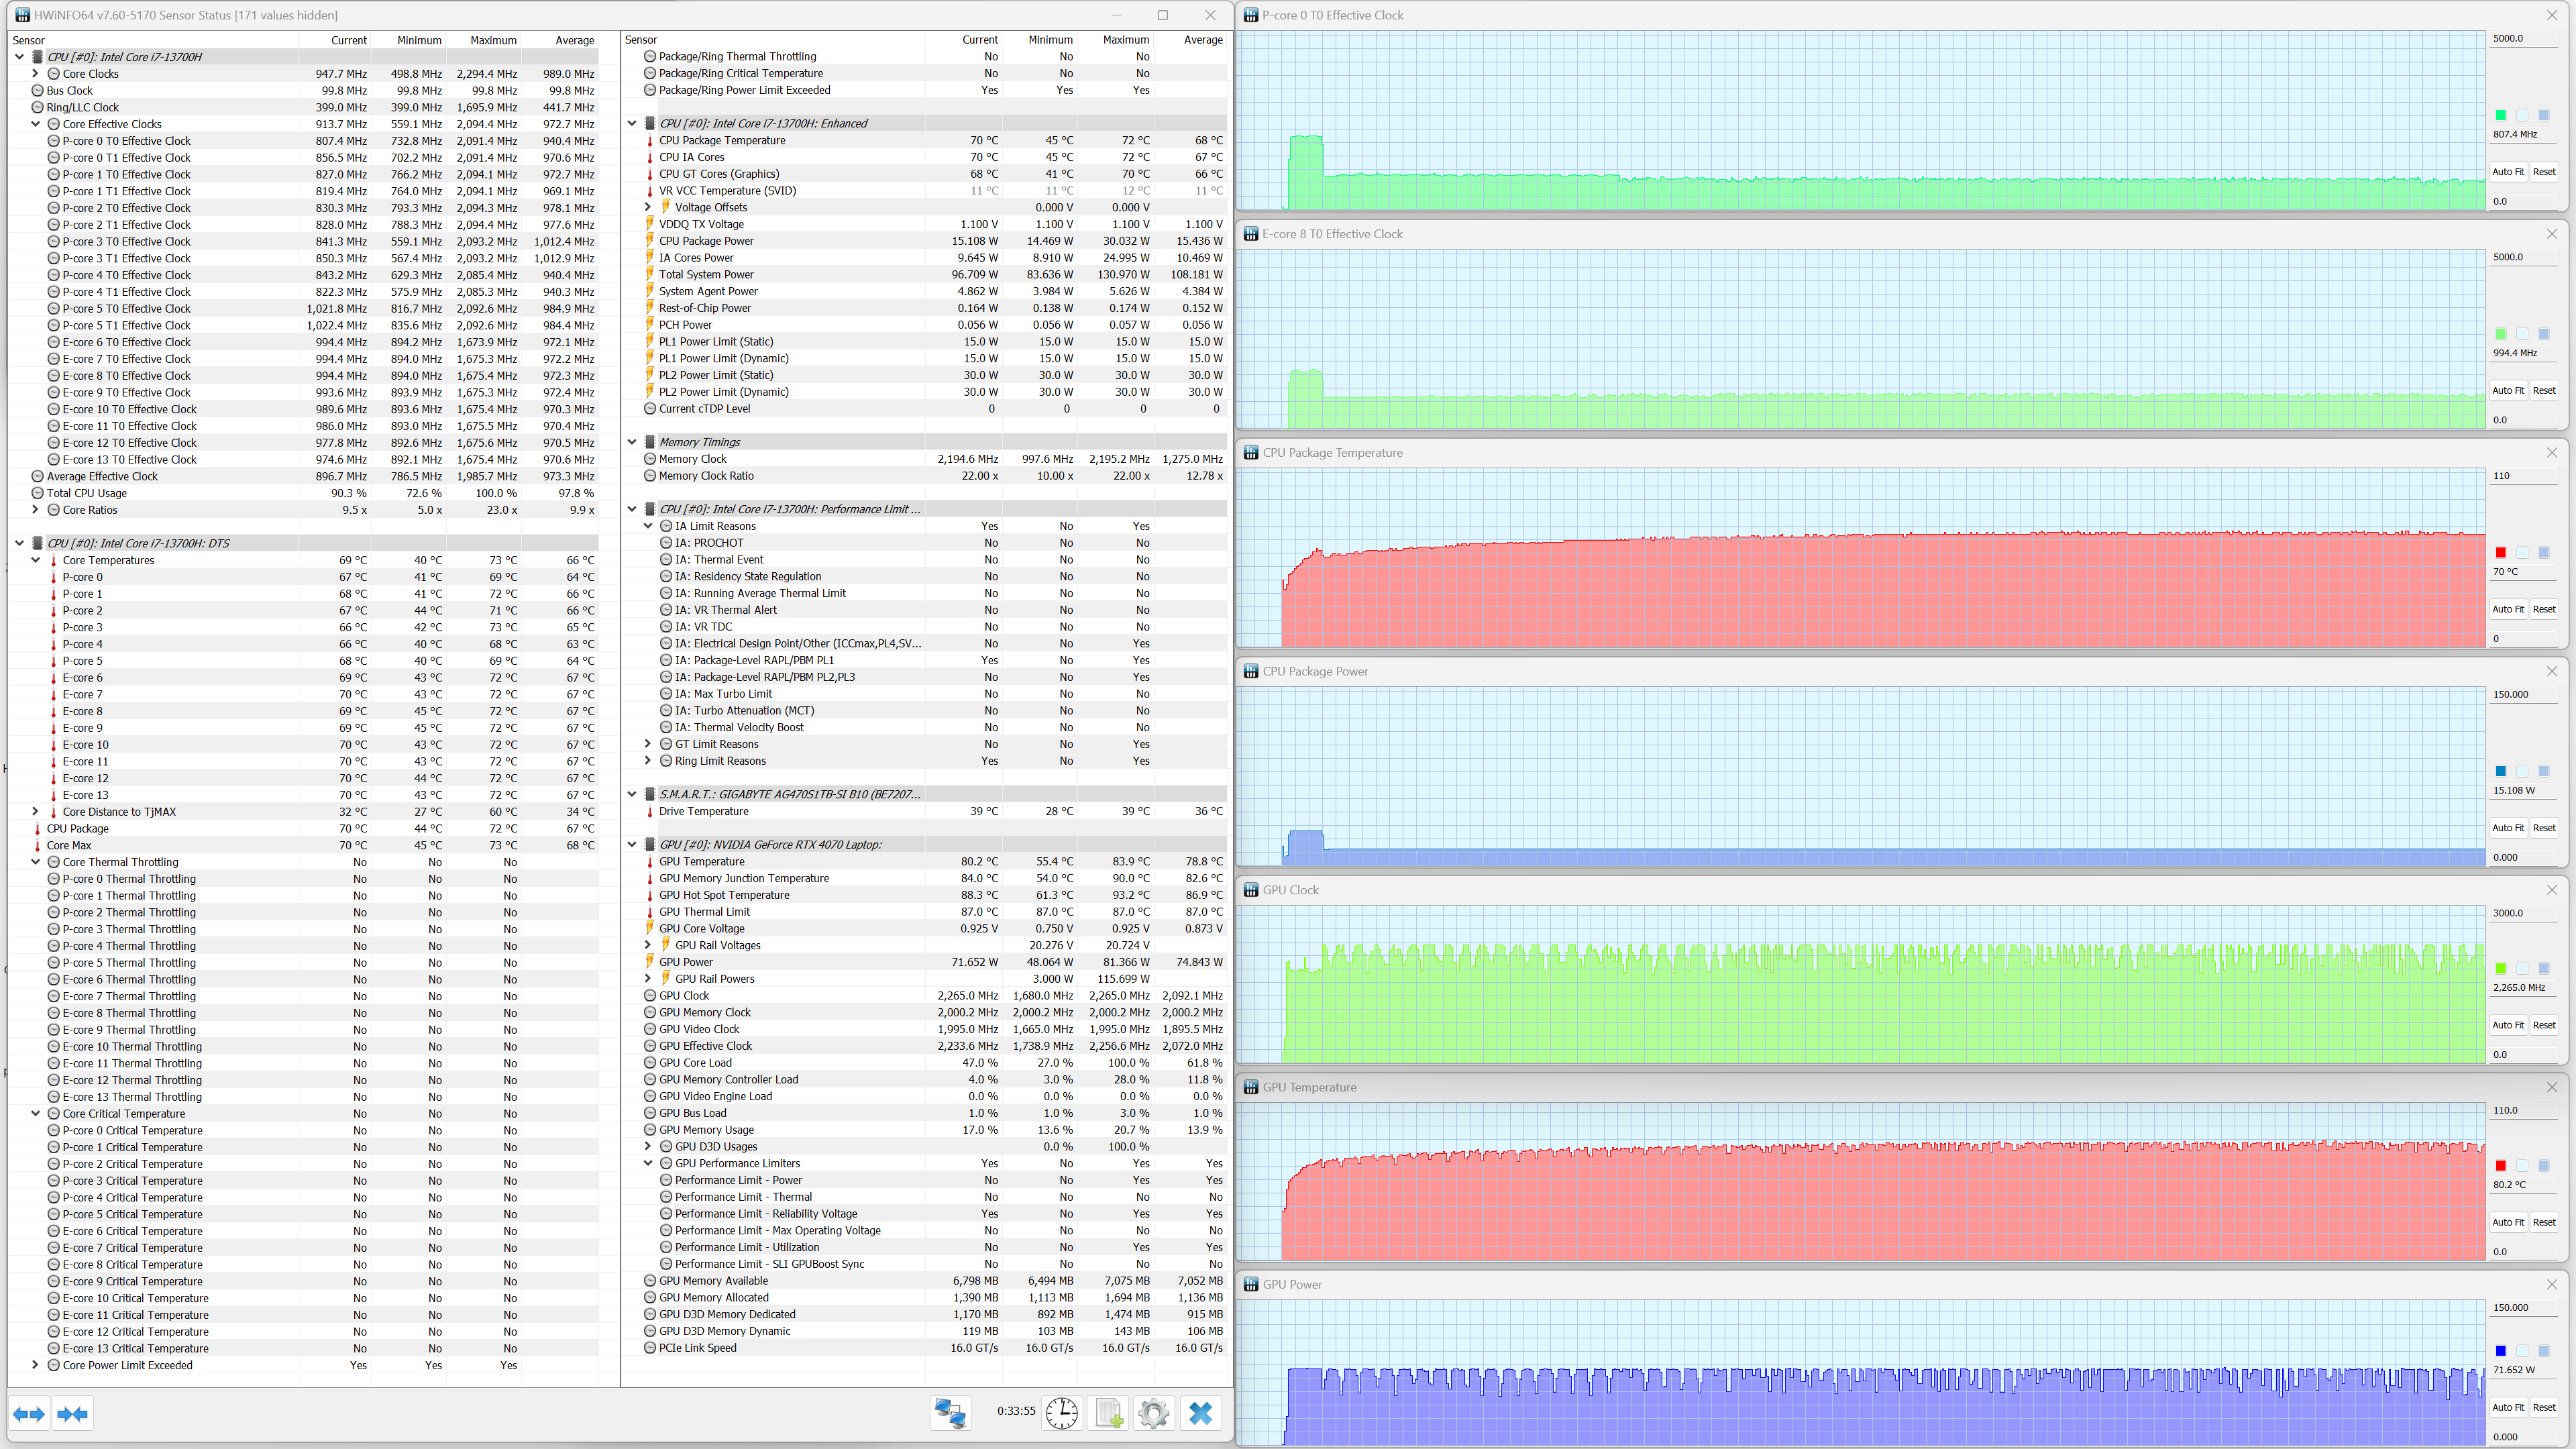Click the expand columns arrows icon
This screenshot has width=2576, height=1449.
pyautogui.click(x=29, y=1413)
